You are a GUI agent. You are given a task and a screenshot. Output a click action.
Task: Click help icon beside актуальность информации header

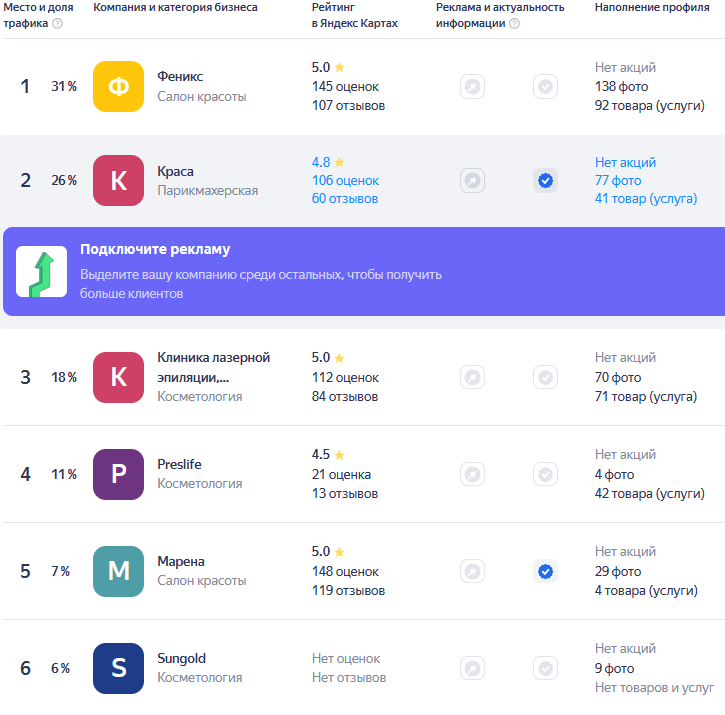coord(514,24)
